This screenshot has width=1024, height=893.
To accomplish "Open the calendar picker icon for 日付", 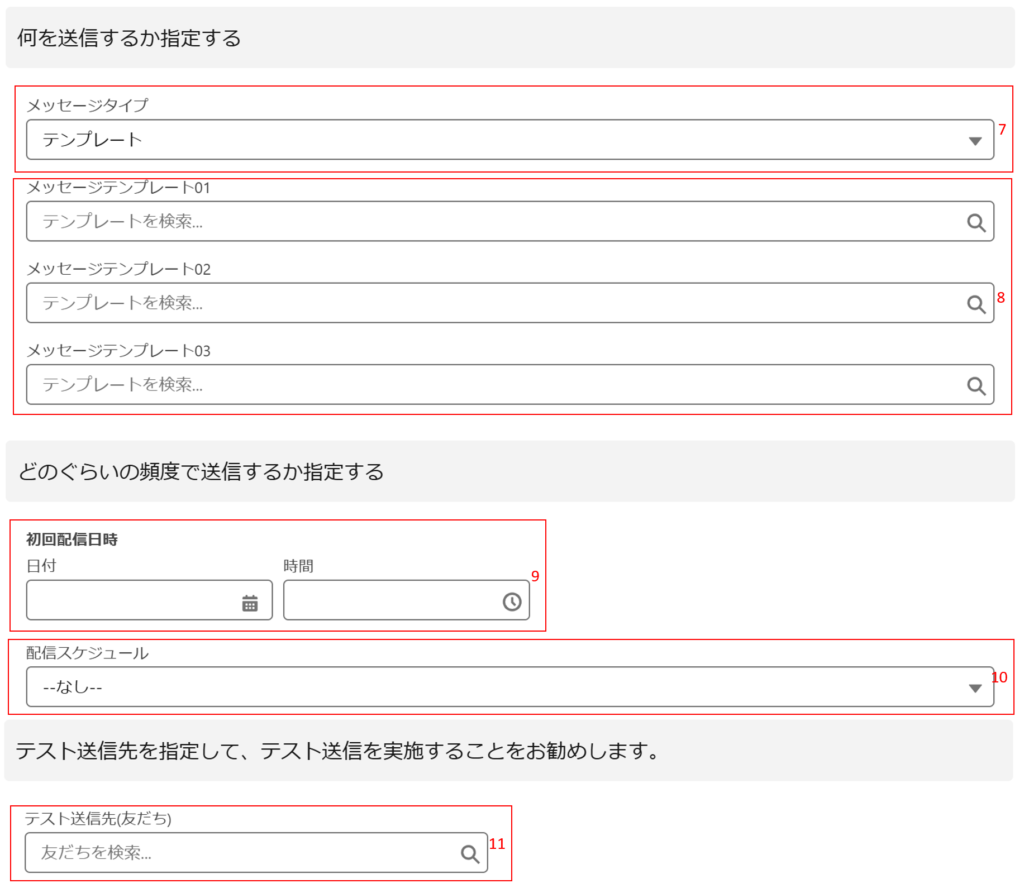I will pos(250,602).
